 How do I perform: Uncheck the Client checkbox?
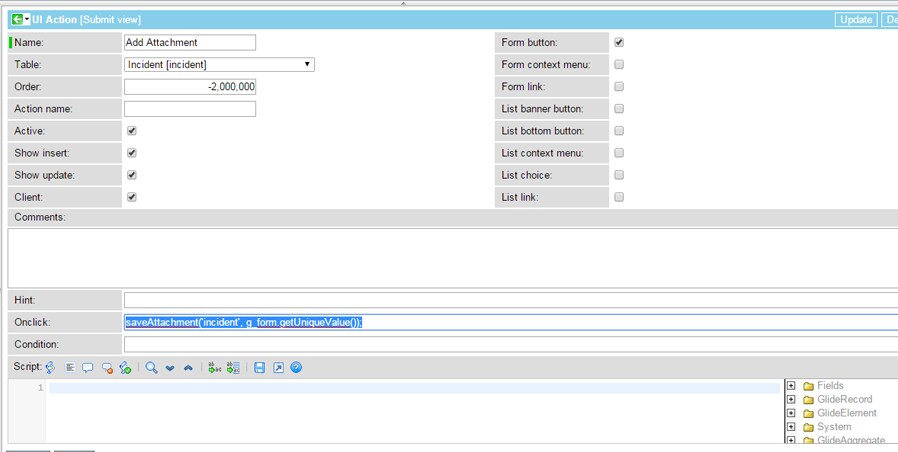coord(132,197)
